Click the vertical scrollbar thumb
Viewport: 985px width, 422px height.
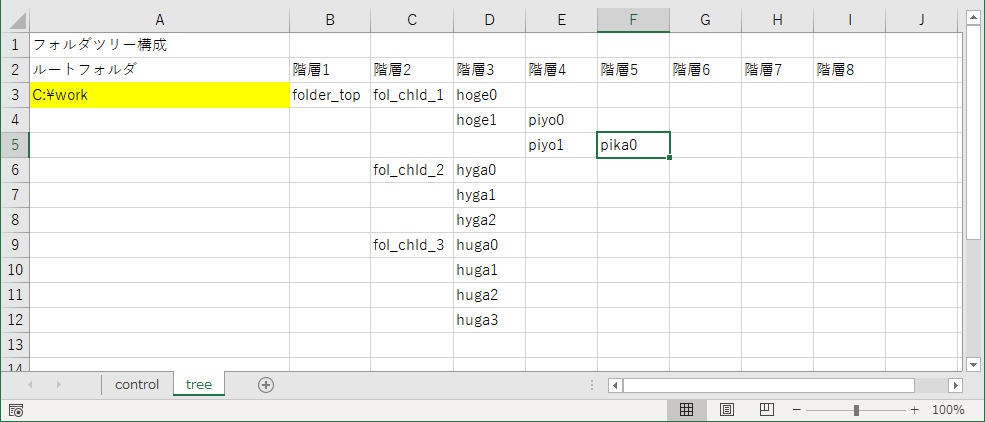(973, 131)
